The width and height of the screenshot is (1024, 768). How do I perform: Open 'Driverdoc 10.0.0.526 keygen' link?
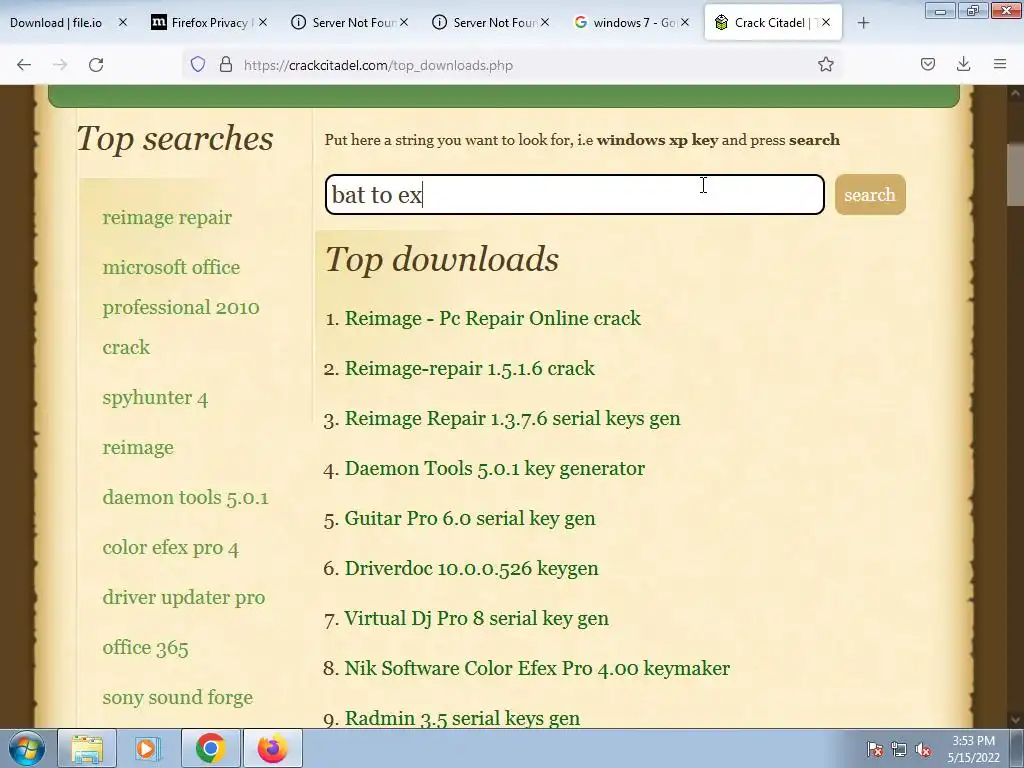[x=472, y=568]
